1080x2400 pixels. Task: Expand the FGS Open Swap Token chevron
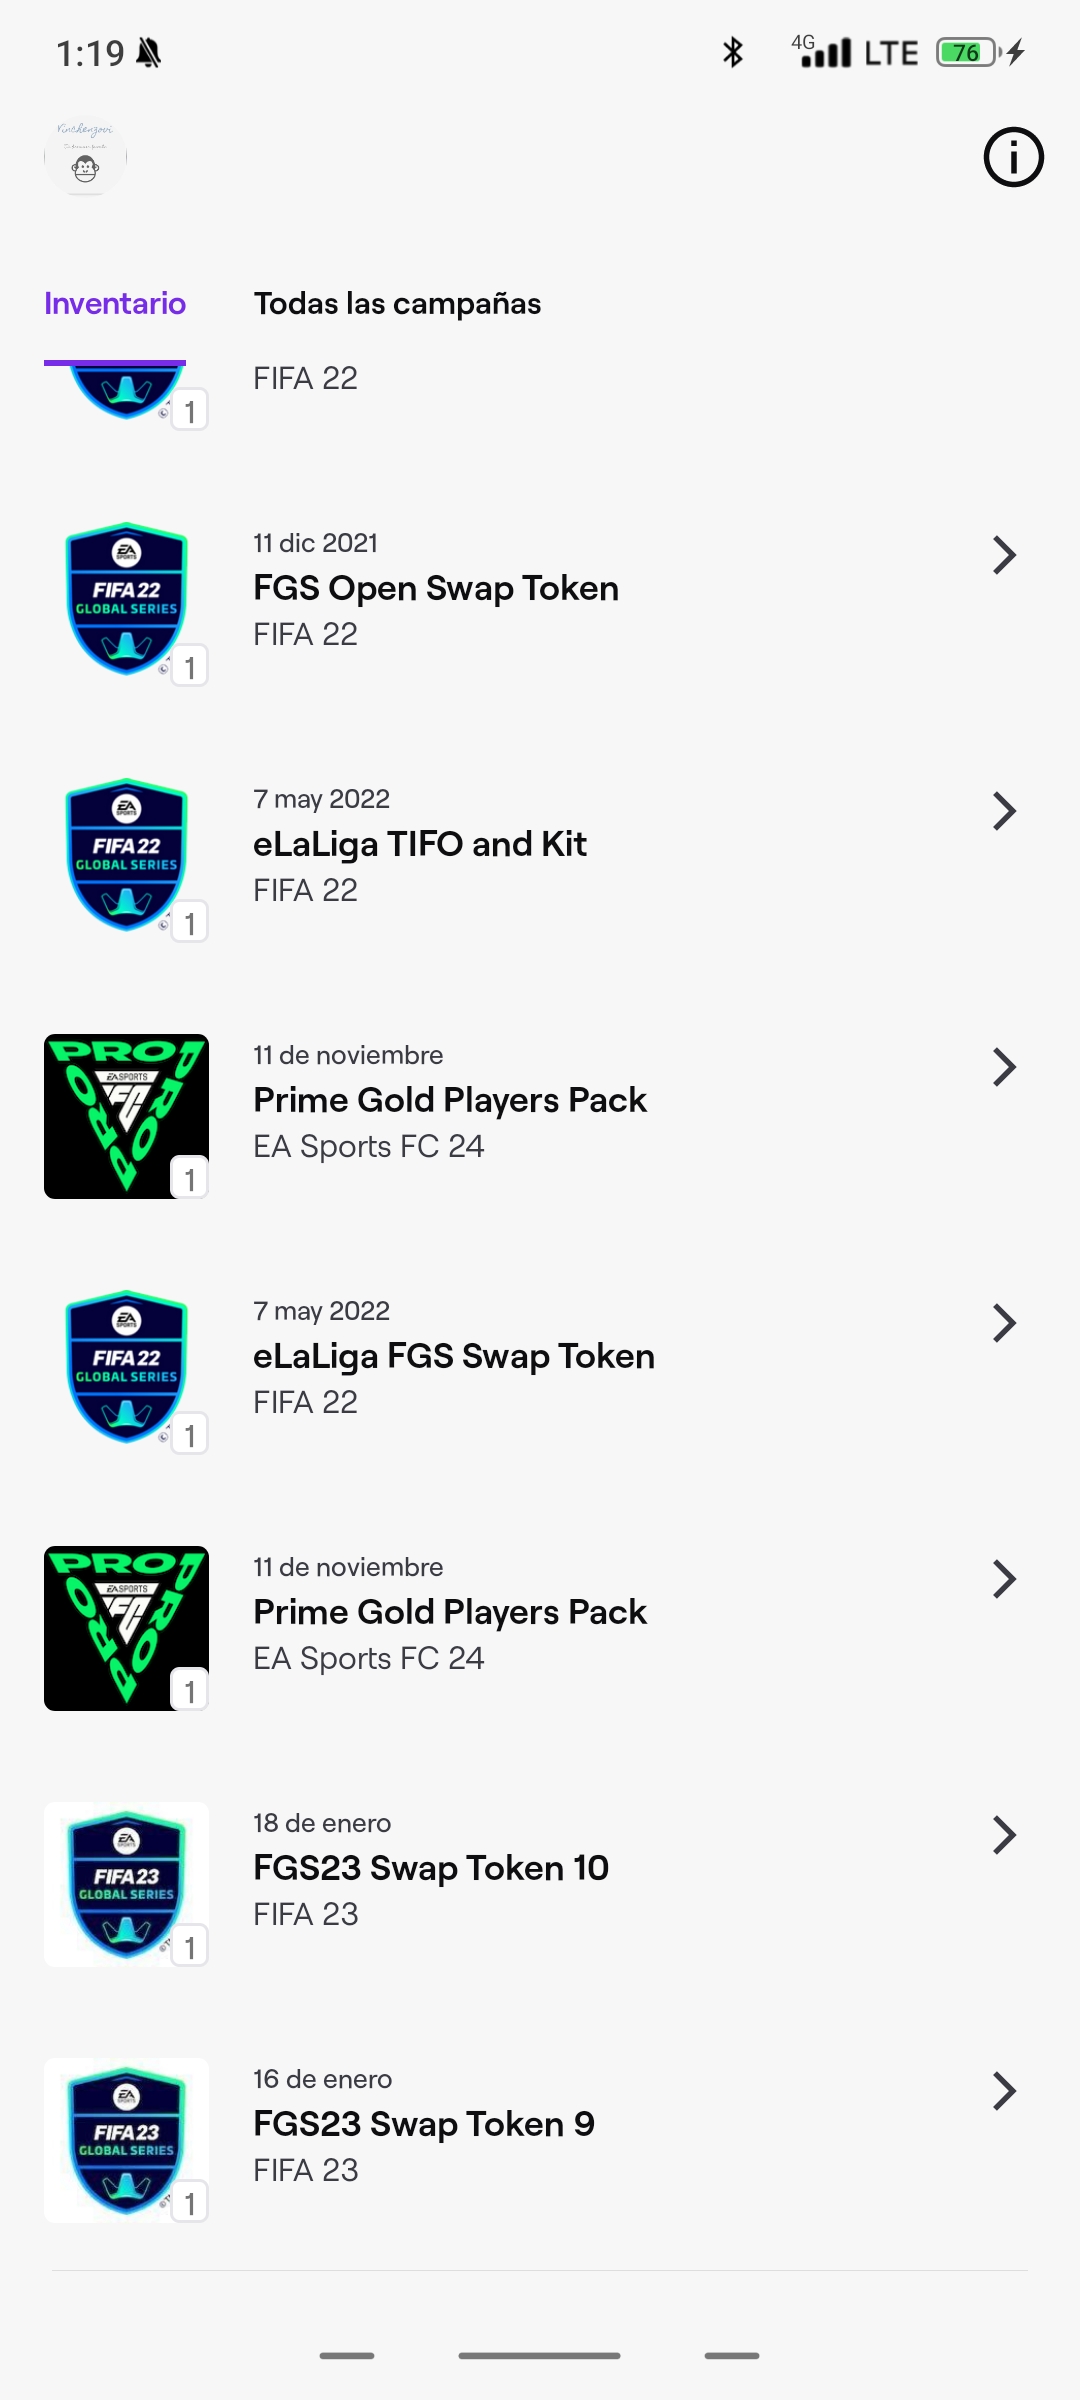click(1004, 555)
